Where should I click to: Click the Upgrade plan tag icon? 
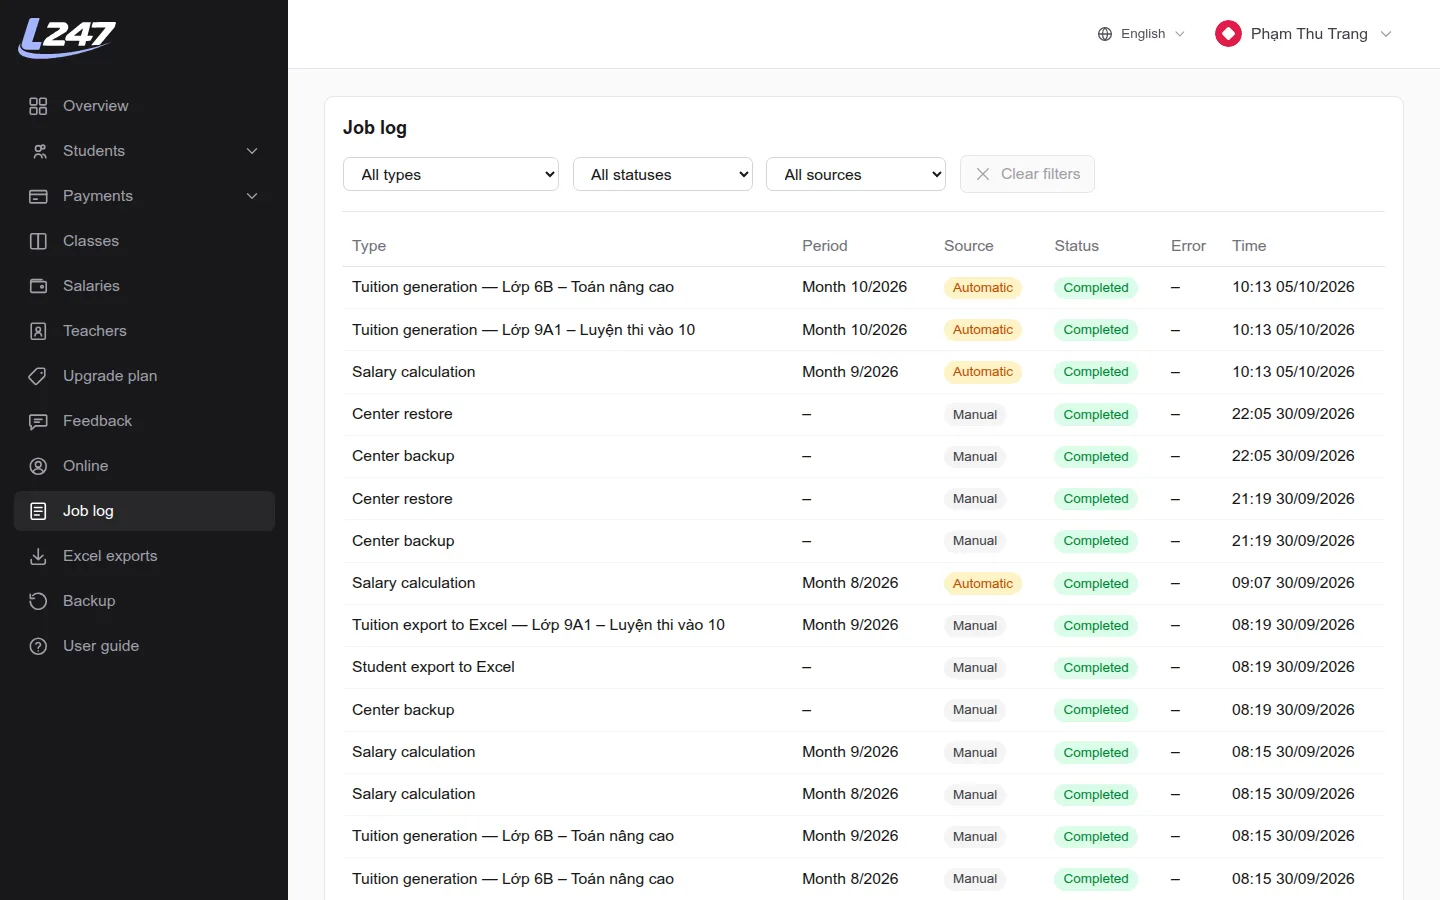[x=38, y=376]
